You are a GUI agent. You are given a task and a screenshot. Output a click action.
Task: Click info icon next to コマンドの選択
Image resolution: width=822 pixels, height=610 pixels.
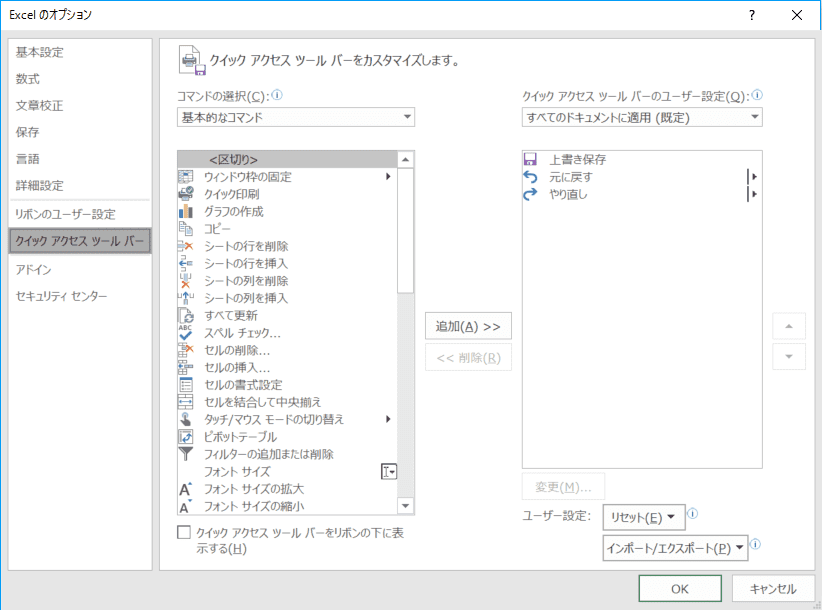pyautogui.click(x=277, y=95)
